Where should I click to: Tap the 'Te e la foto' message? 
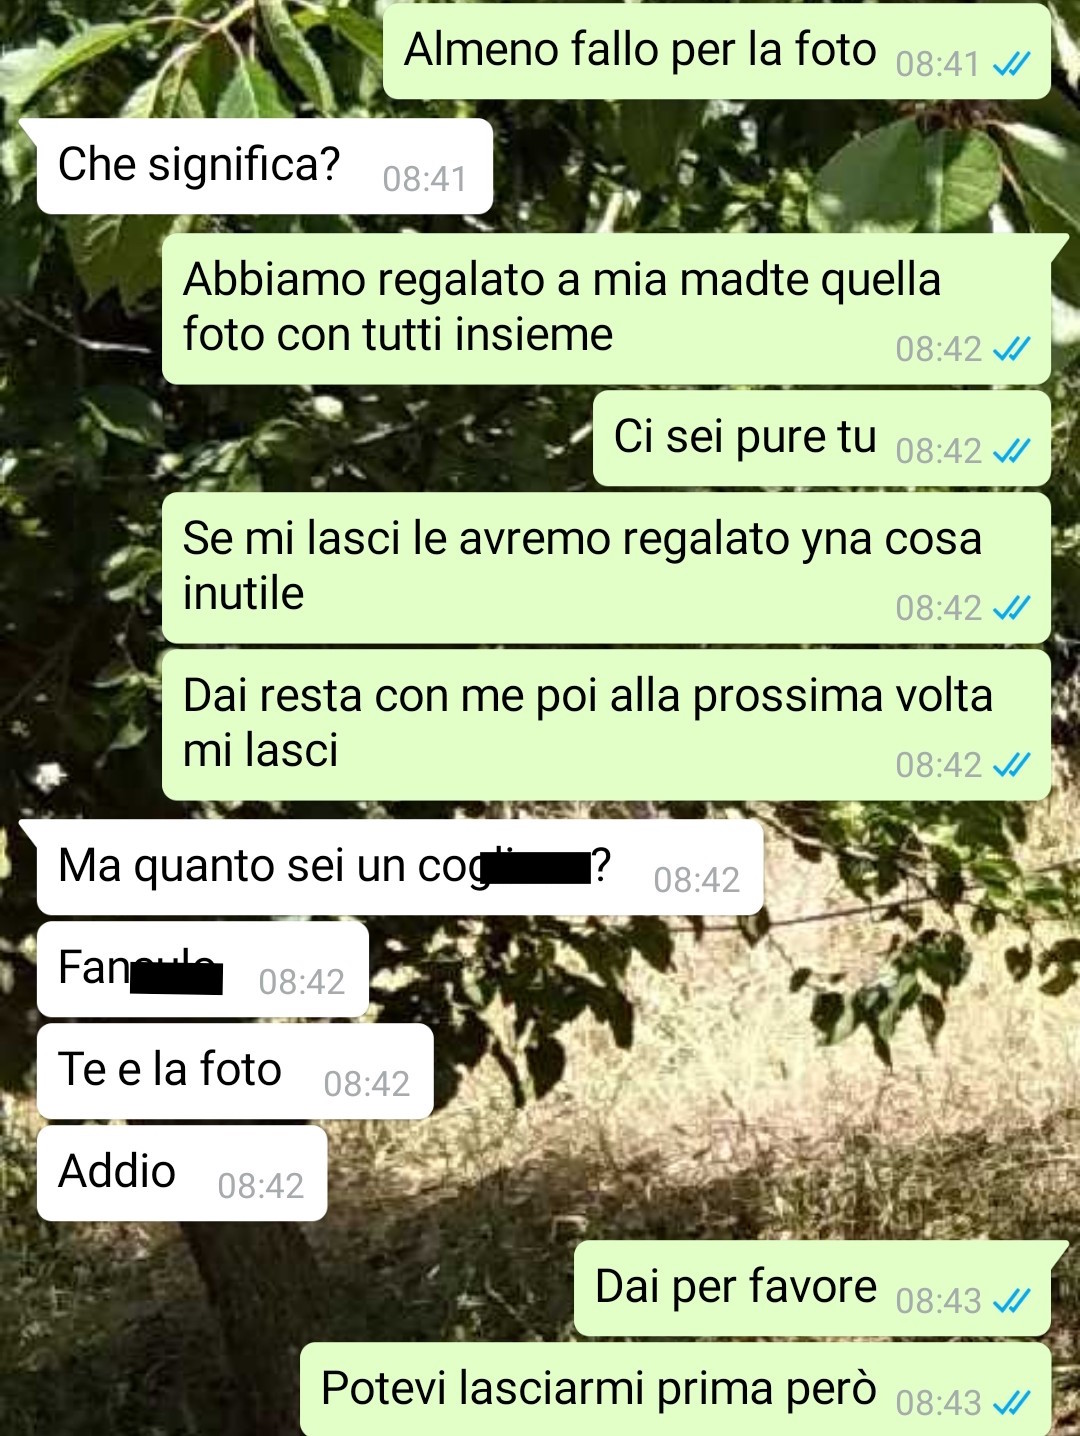[235, 1071]
